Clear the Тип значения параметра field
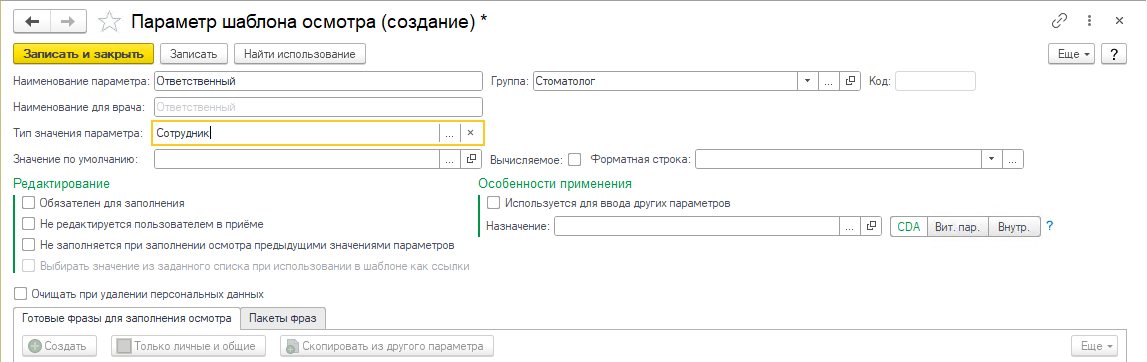Viewport: 1147px width, 362px height. (471, 133)
